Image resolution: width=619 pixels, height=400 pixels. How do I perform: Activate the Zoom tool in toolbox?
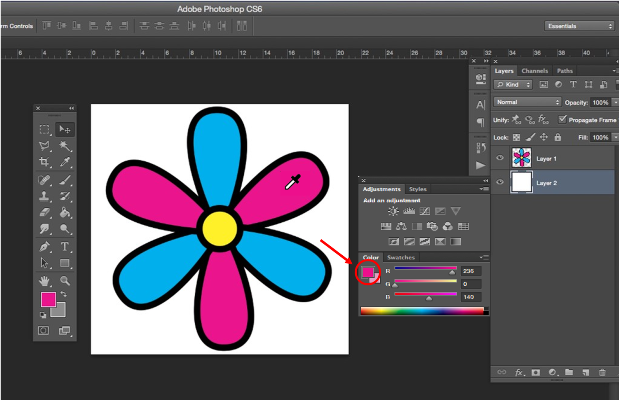65,280
